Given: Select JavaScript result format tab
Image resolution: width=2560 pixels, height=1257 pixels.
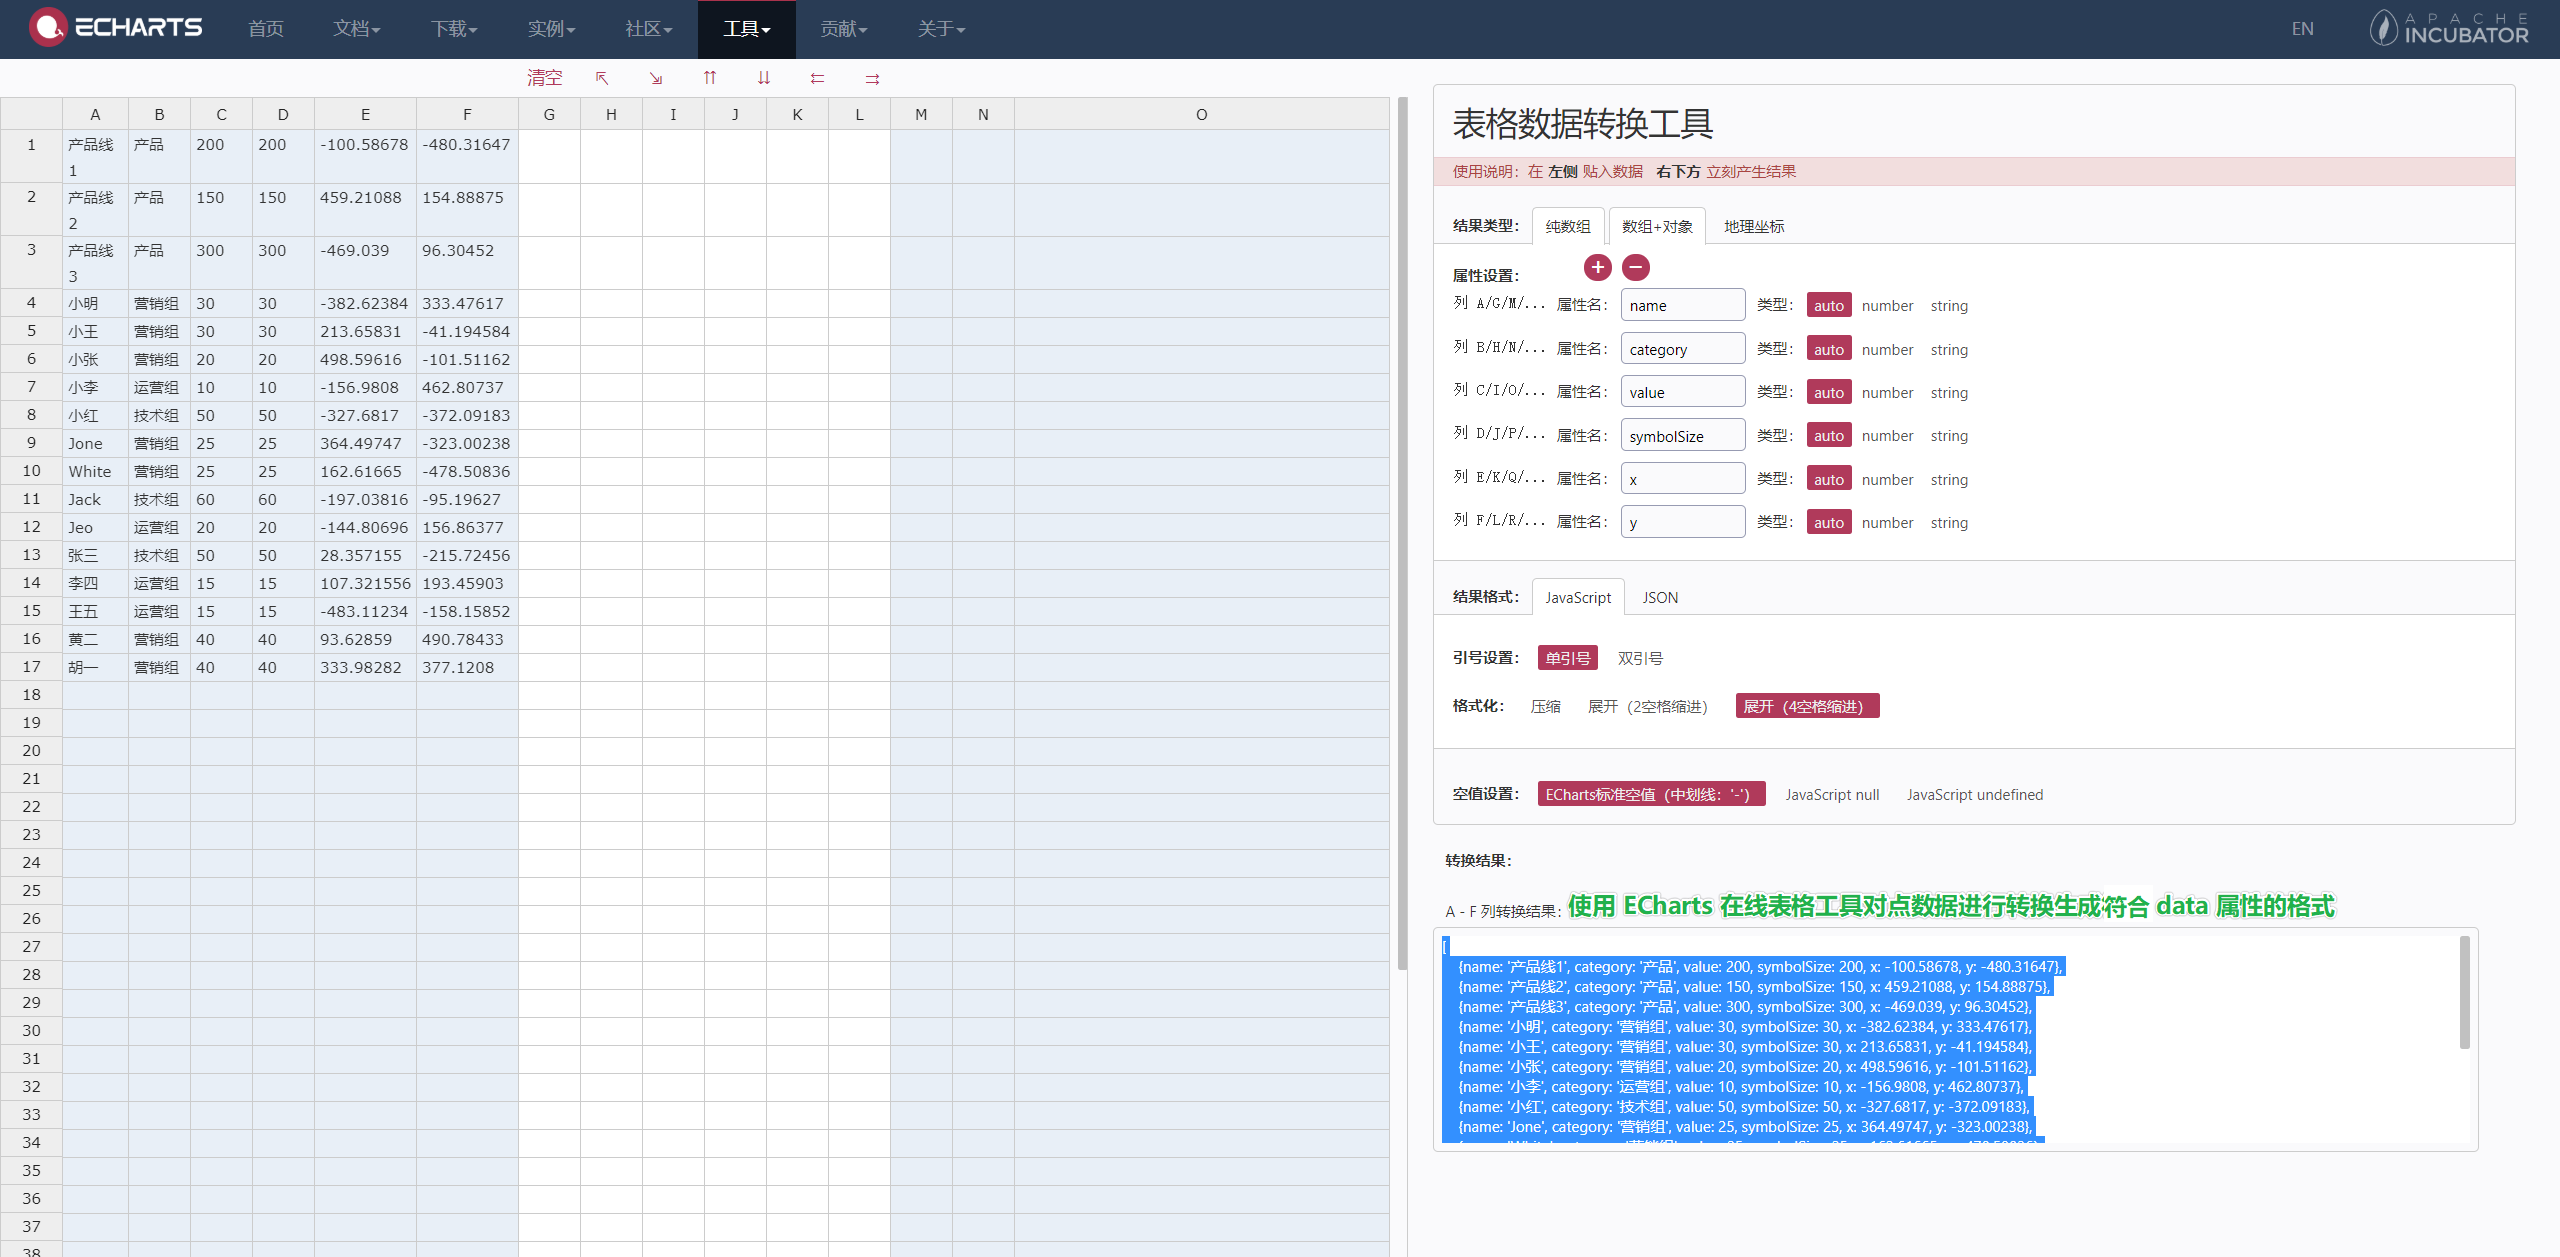Looking at the screenshot, I should click(x=1578, y=597).
